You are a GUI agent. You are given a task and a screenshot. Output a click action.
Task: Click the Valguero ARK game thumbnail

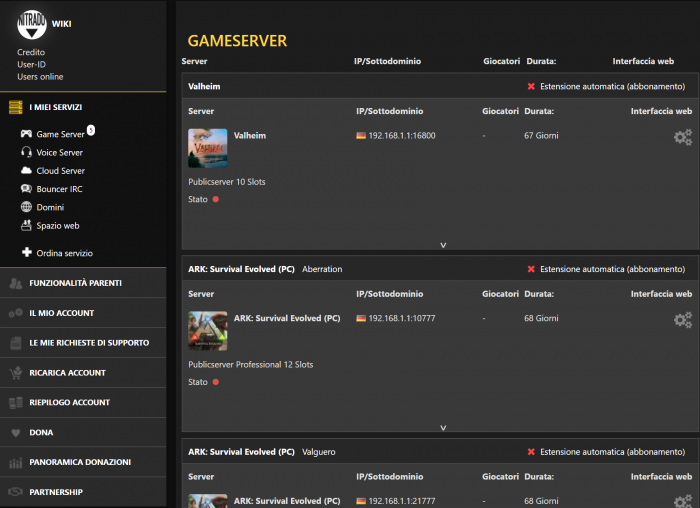tap(208, 501)
